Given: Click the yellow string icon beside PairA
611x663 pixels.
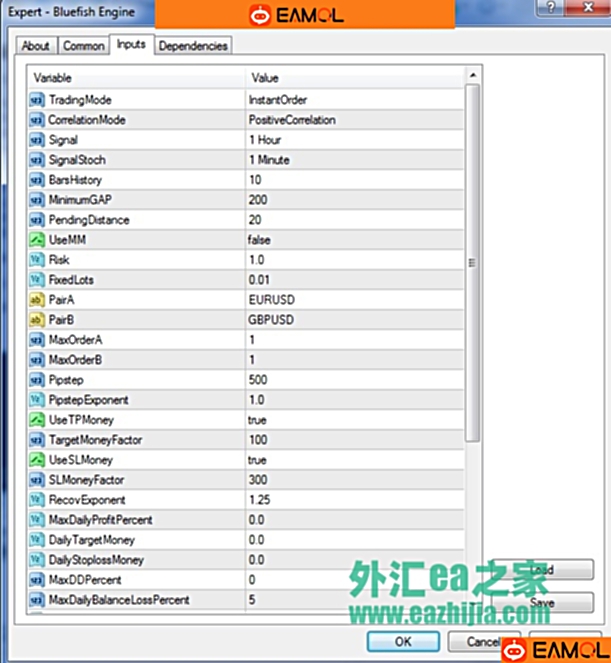Looking at the screenshot, I should click(37, 300).
